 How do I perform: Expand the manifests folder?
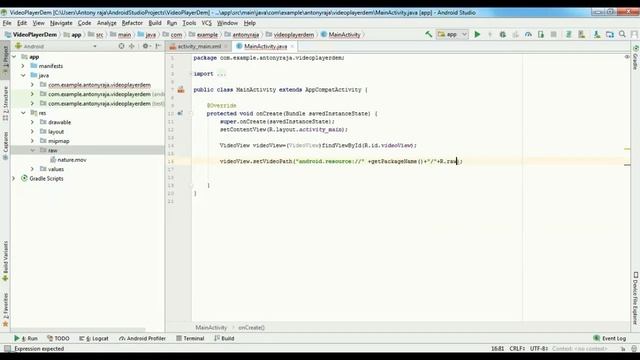[23, 66]
